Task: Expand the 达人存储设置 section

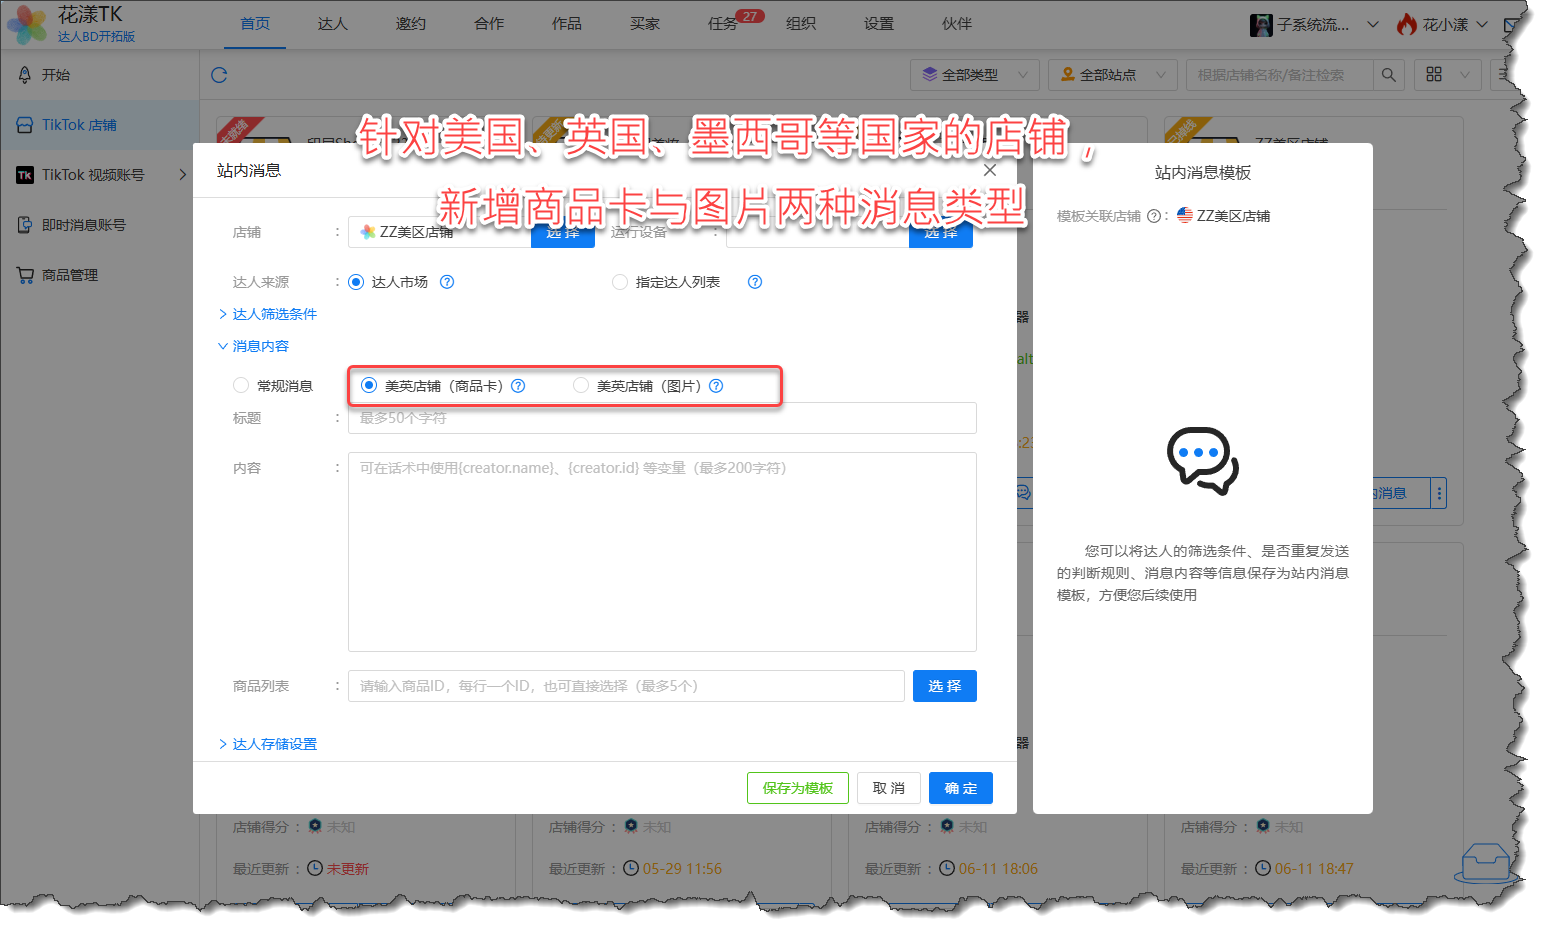Action: click(273, 744)
